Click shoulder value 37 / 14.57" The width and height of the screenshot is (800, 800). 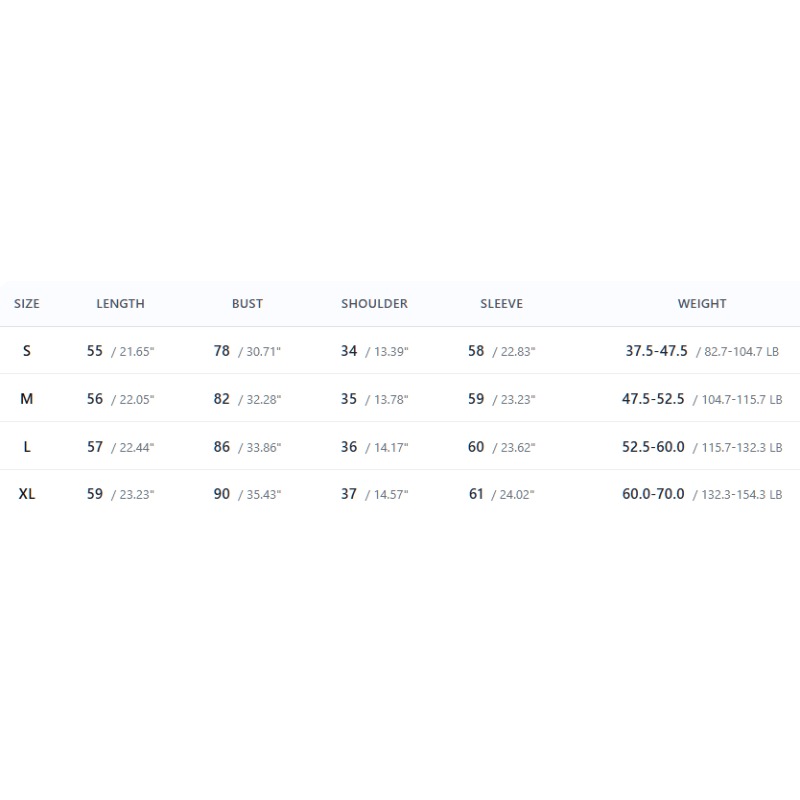[x=374, y=494]
